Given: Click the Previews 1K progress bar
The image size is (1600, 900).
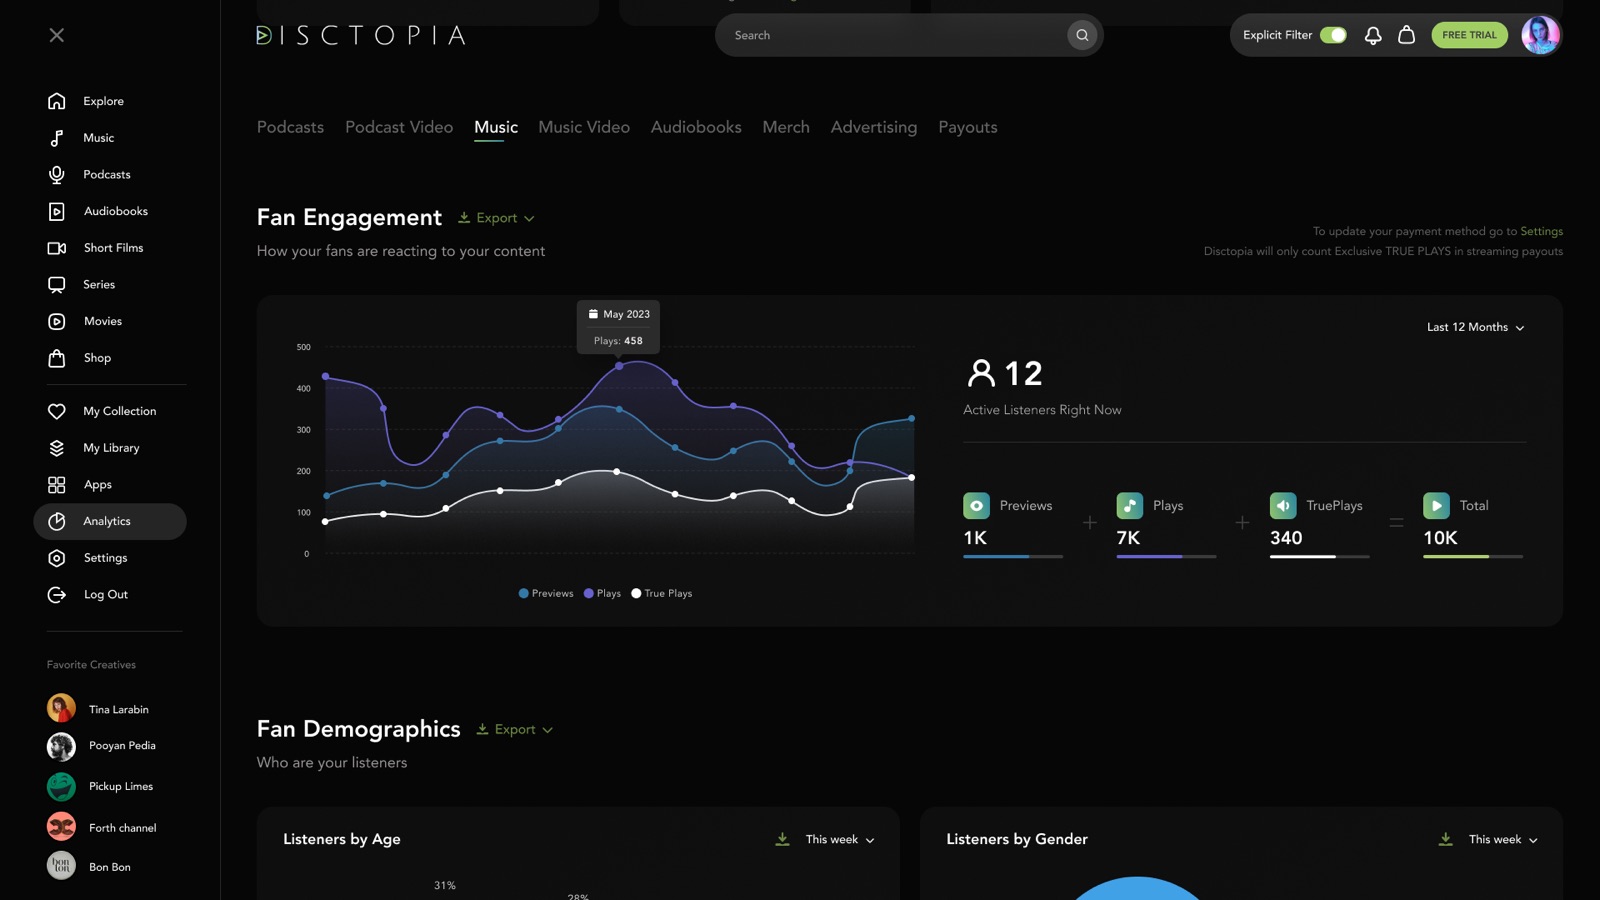Looking at the screenshot, I should (x=1013, y=557).
